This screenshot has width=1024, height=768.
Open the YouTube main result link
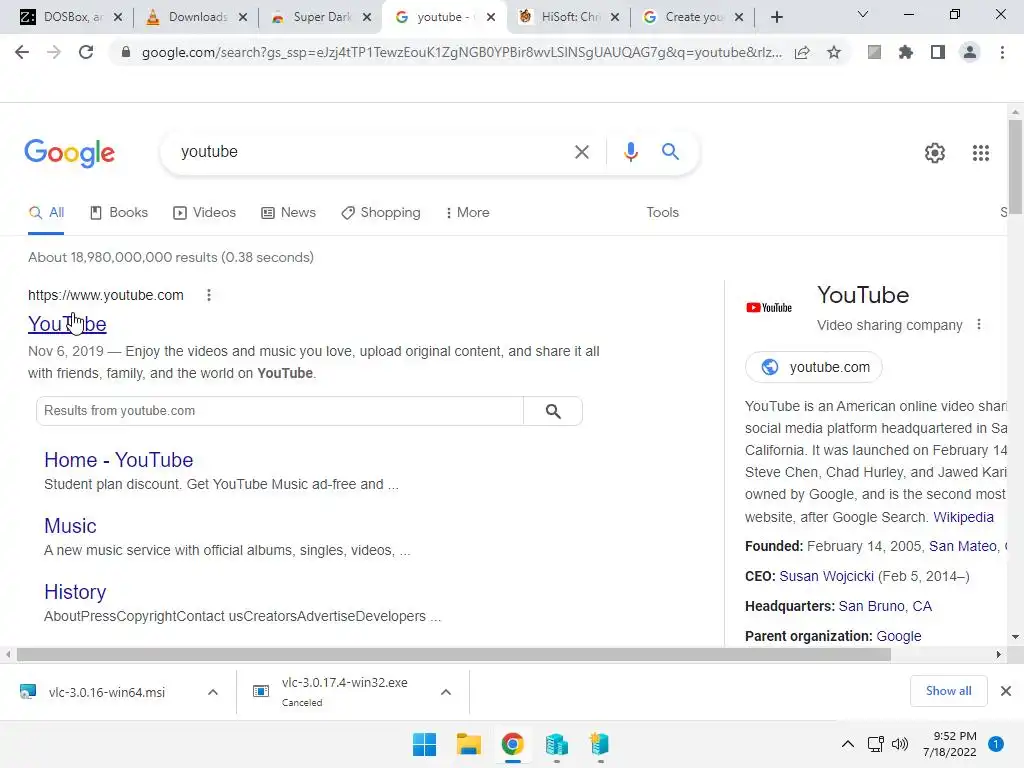[67, 324]
